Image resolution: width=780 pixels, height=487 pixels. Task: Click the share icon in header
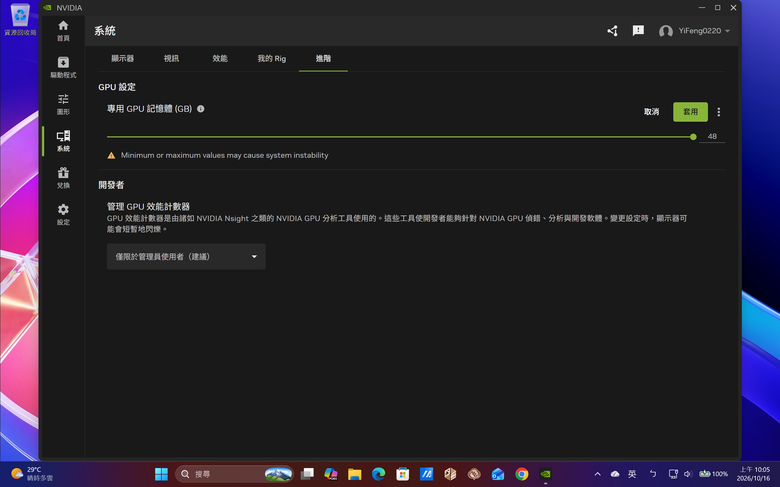(612, 31)
